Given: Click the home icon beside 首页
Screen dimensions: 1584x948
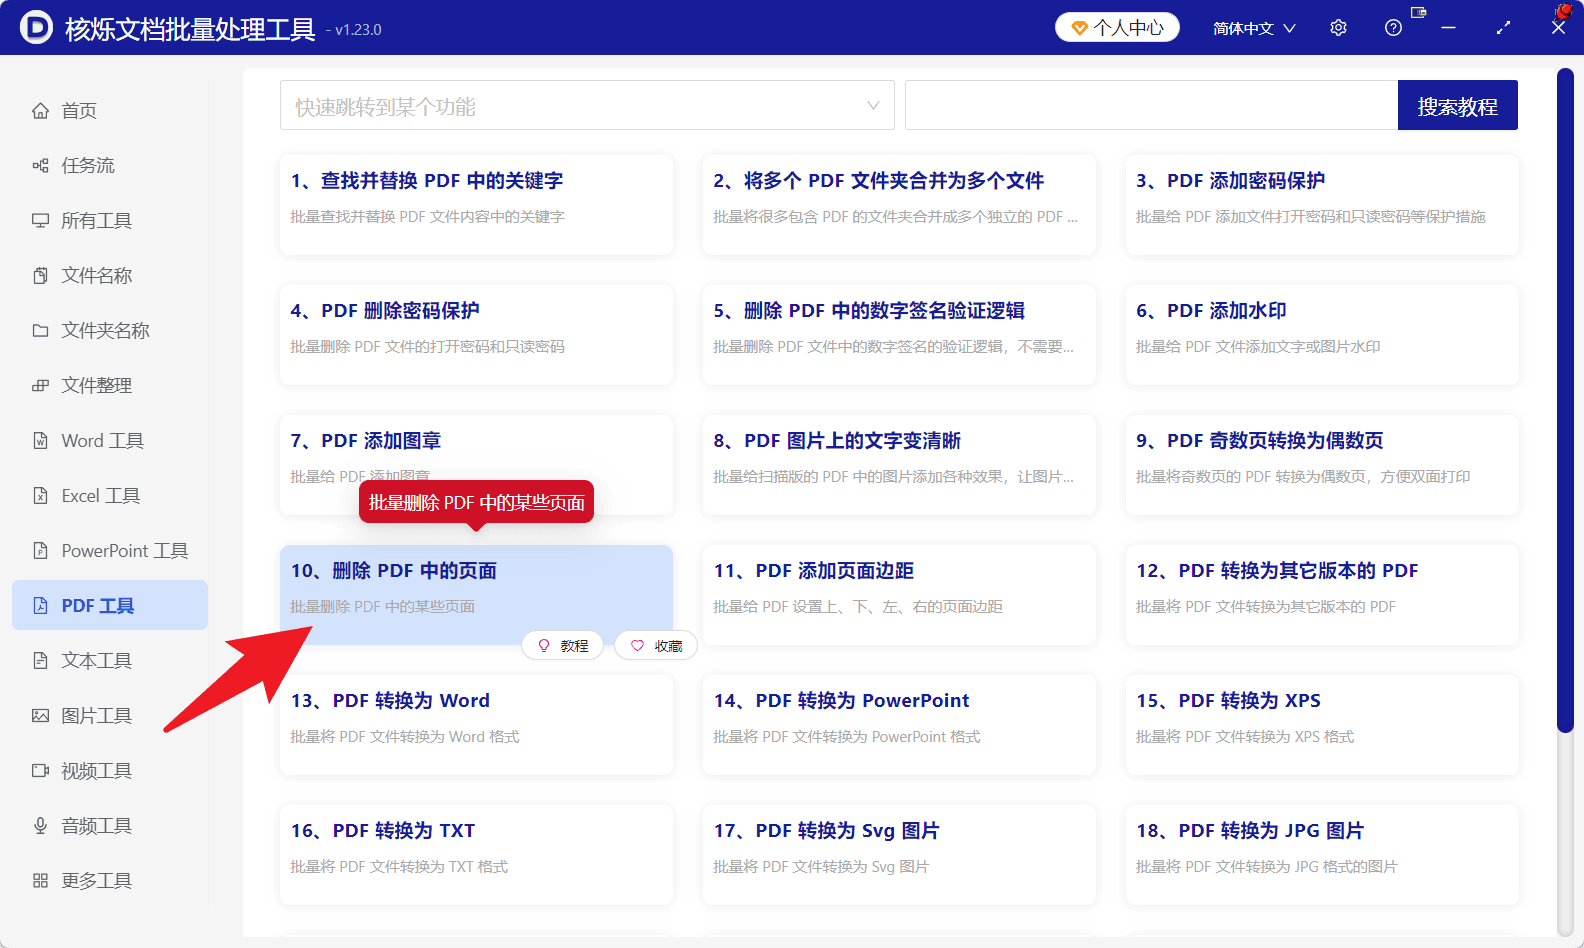Looking at the screenshot, I should (40, 110).
